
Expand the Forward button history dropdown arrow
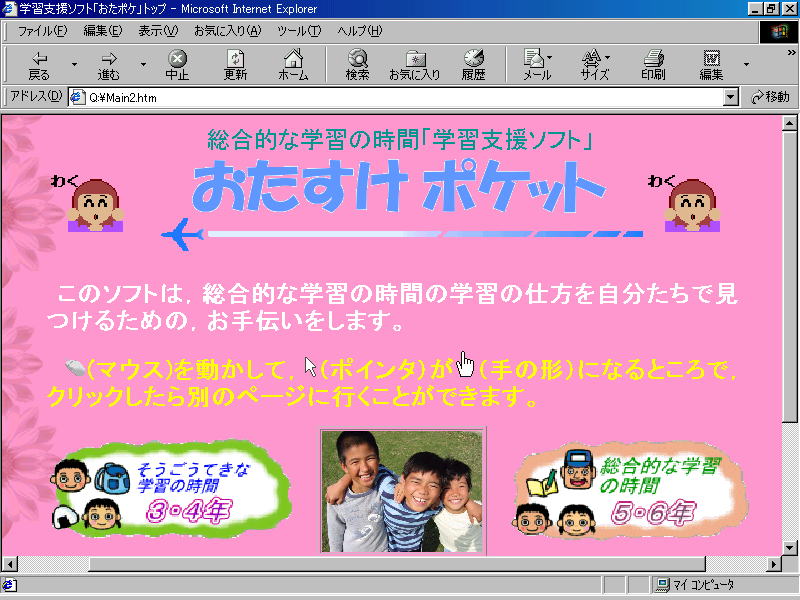coord(143,64)
